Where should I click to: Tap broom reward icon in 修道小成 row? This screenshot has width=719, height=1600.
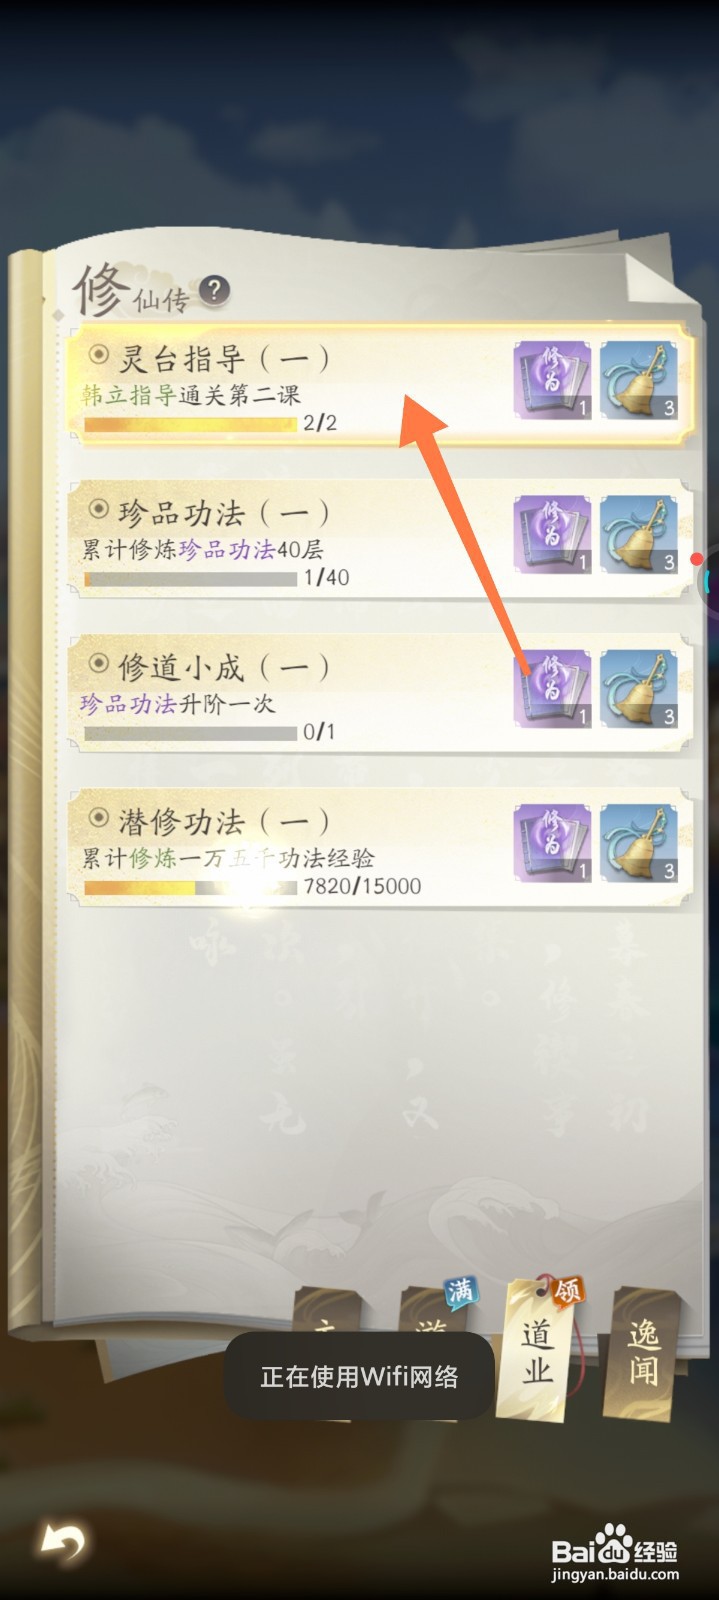click(x=639, y=689)
